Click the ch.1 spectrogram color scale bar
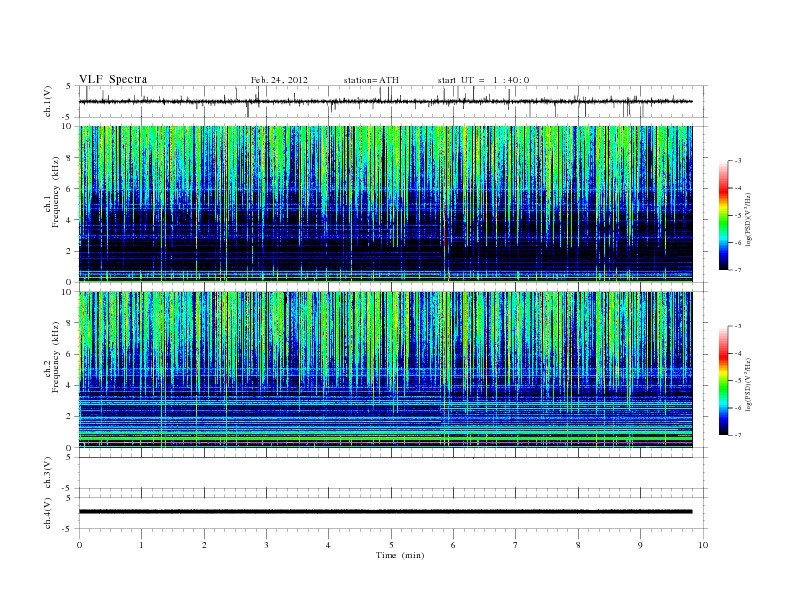Viewport: 792px width, 612px height. 723,215
